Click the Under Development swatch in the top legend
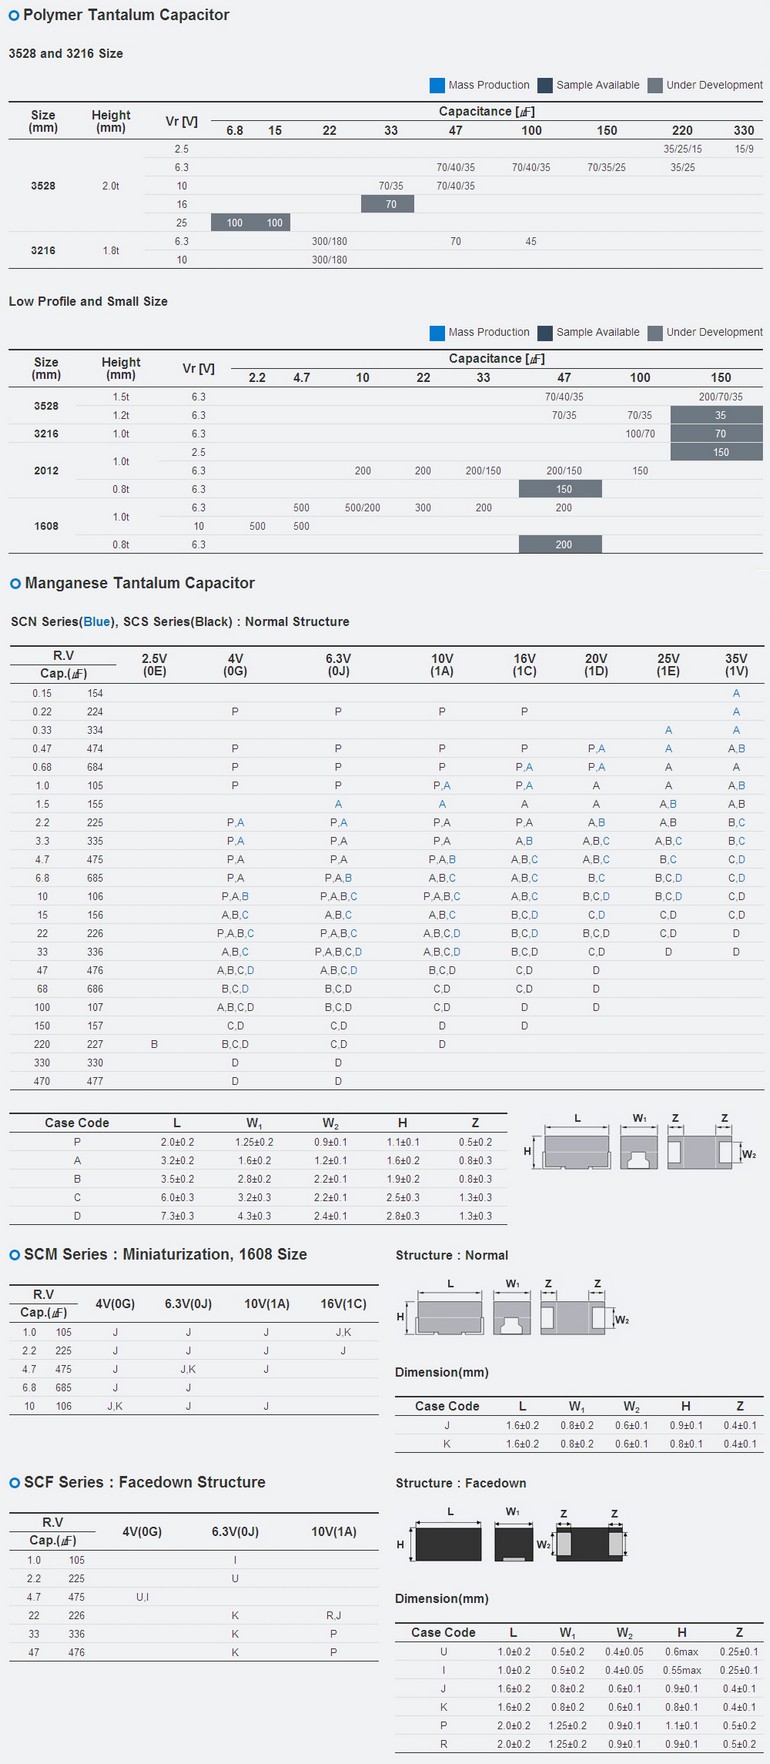The height and width of the screenshot is (1764, 770). click(655, 85)
